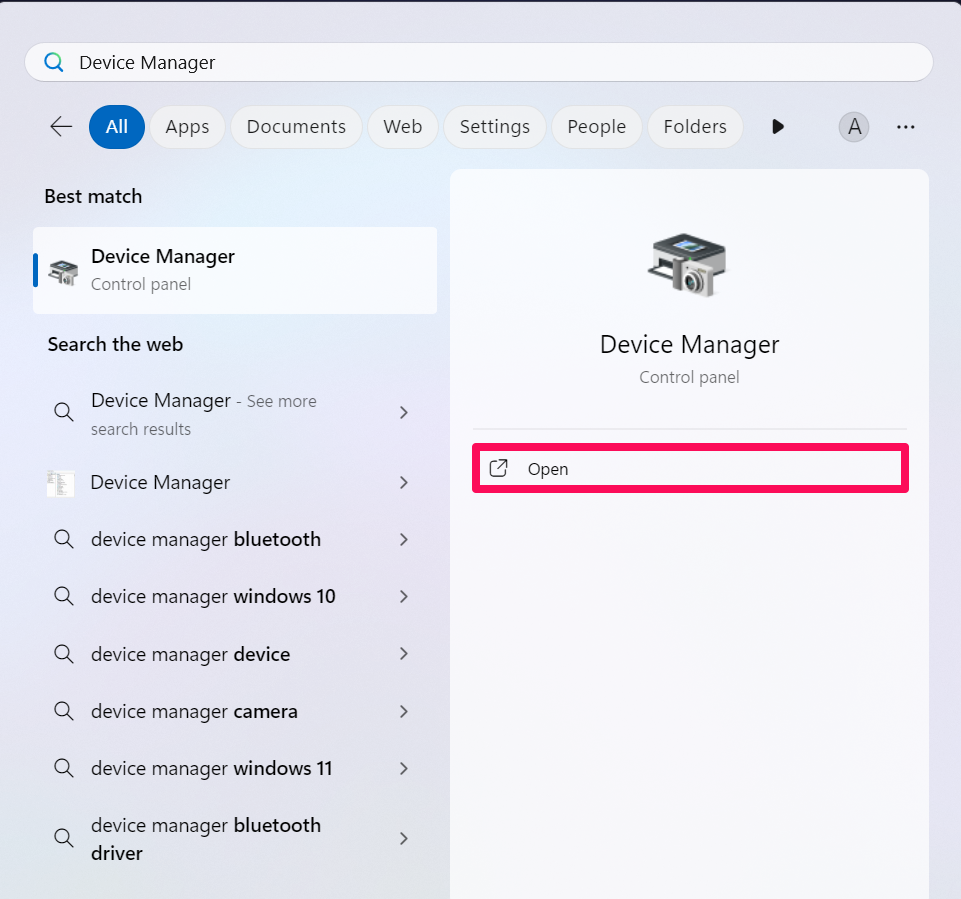Click the Open external-link icon
Screen dimensions: 961x899
(x=498, y=468)
